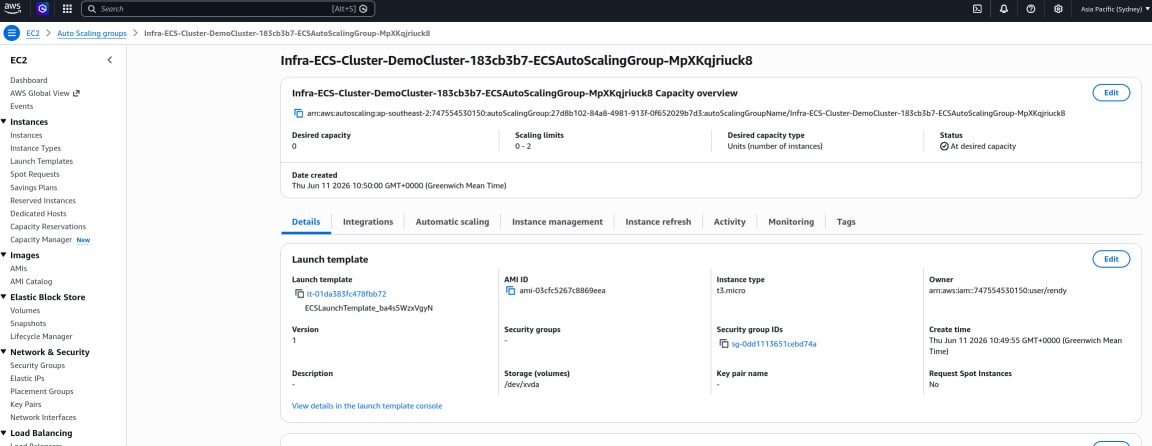Viewport: 1152px width, 446px height.
Task: Copy the launch template ID
Action: click(299, 293)
